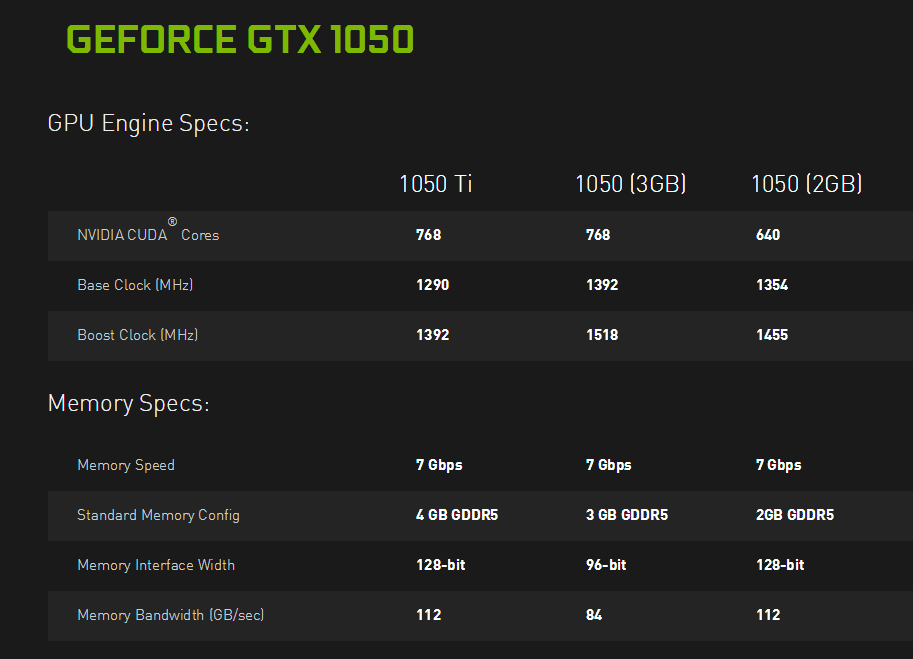Viewport: 913px width, 659px height.
Task: Select the GPU Engine Specs heading
Action: coord(148,124)
